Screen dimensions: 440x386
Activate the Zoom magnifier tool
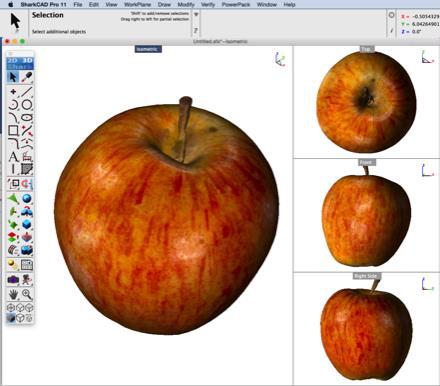(27, 294)
